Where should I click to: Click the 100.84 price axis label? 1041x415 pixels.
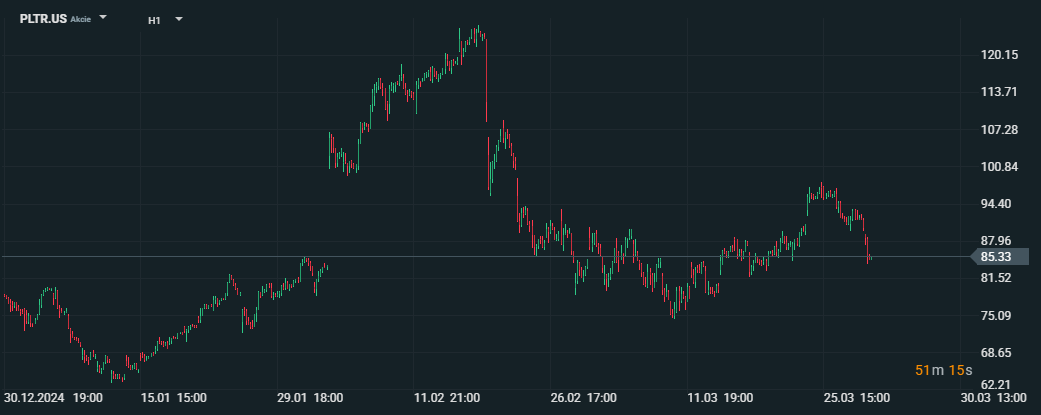(999, 166)
